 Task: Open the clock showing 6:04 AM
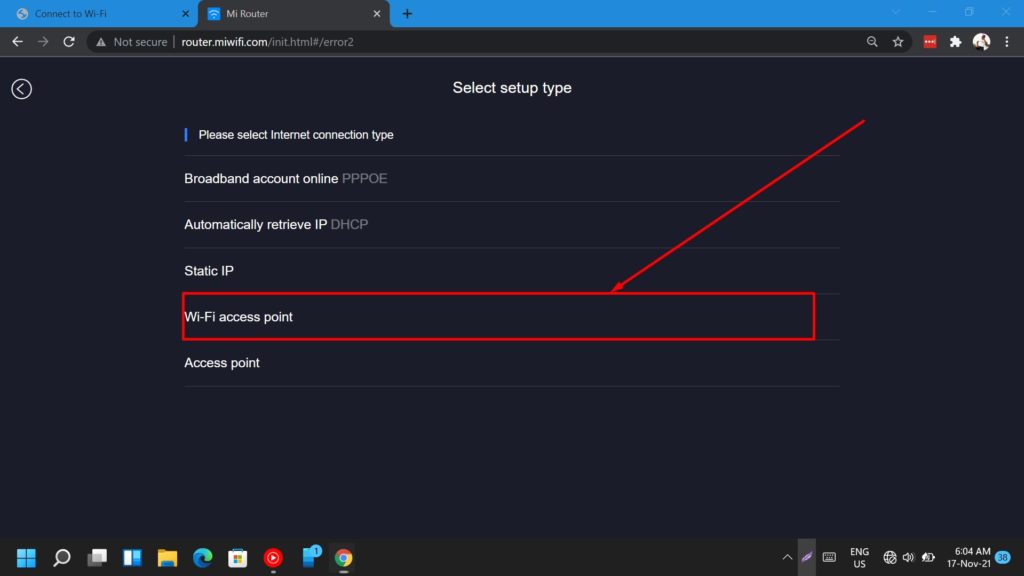968,558
